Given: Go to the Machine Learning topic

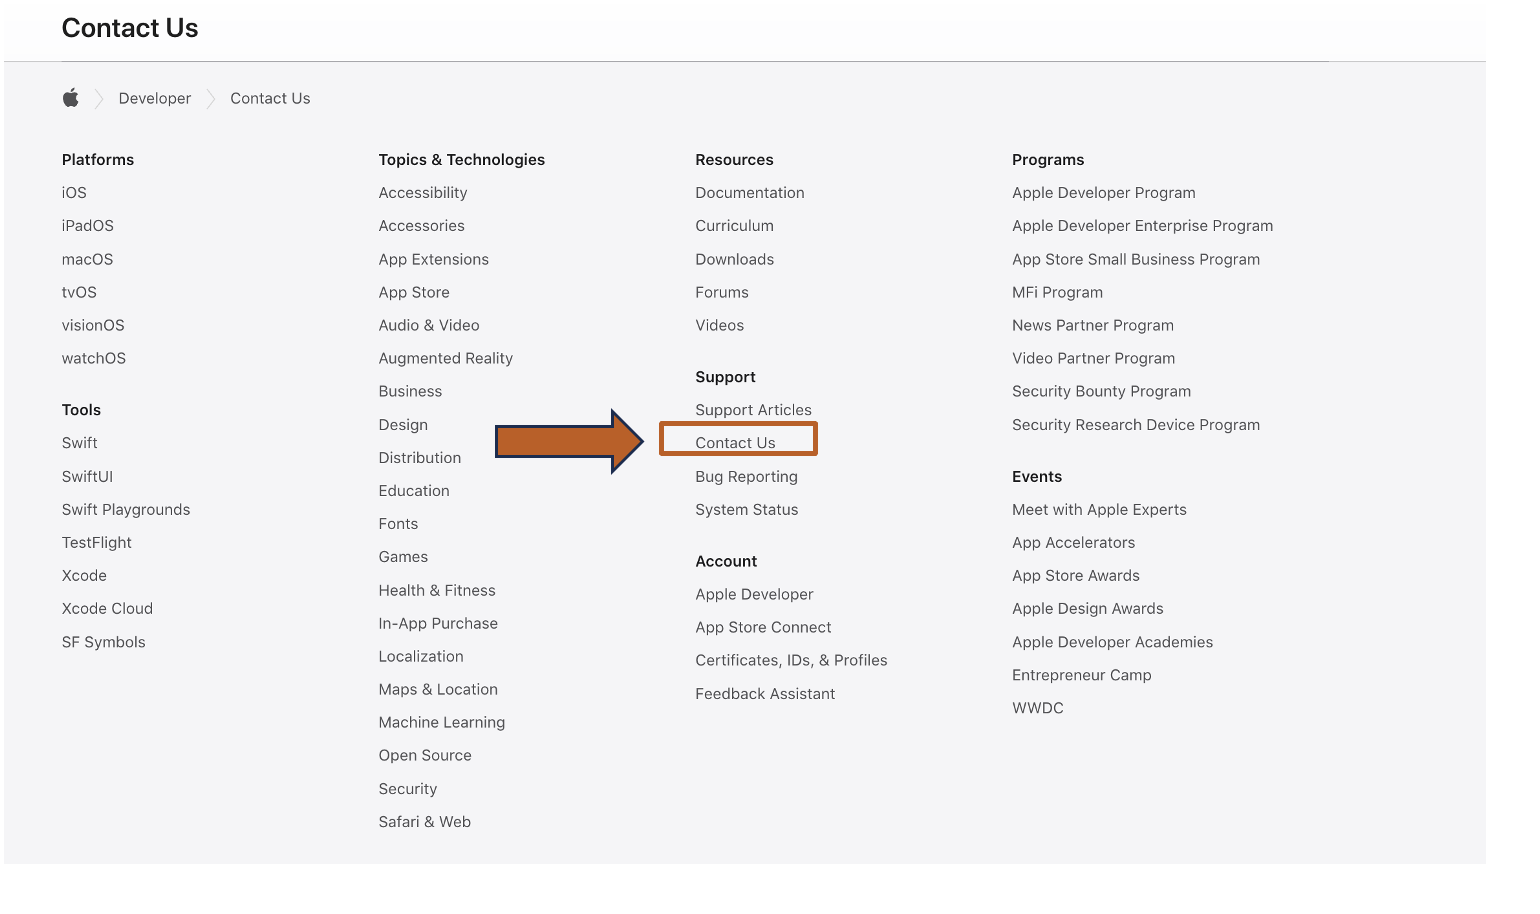Looking at the screenshot, I should coord(441,722).
